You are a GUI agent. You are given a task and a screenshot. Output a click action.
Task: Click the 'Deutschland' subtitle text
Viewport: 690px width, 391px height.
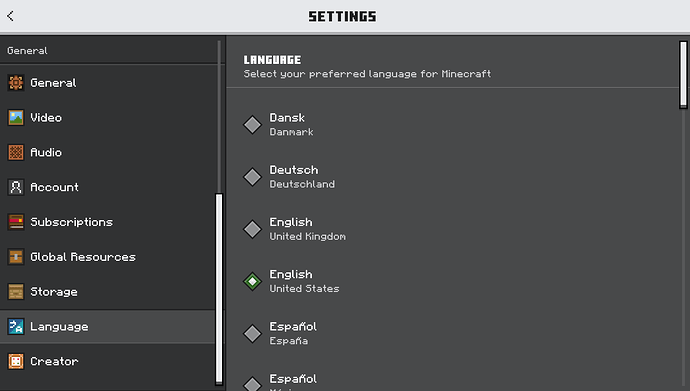tap(302, 184)
